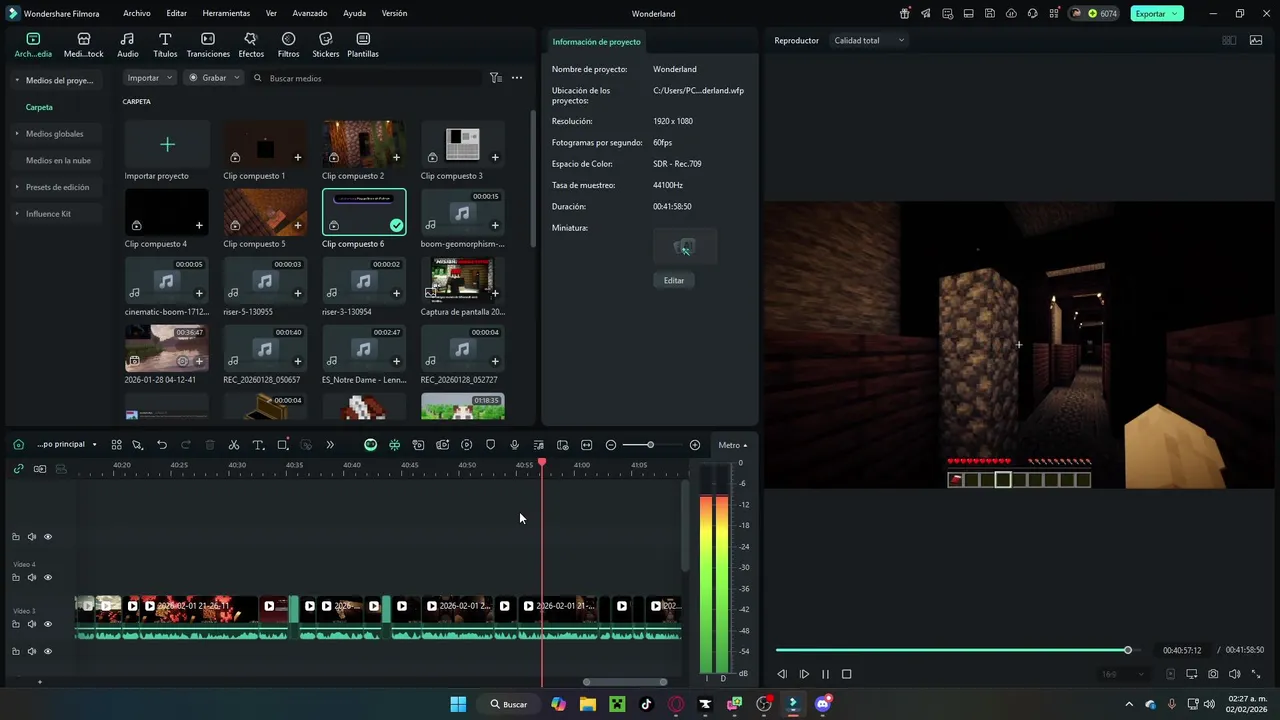Mute the Vídeo 3 track speaker
The width and height of the screenshot is (1280, 720).
[32, 624]
